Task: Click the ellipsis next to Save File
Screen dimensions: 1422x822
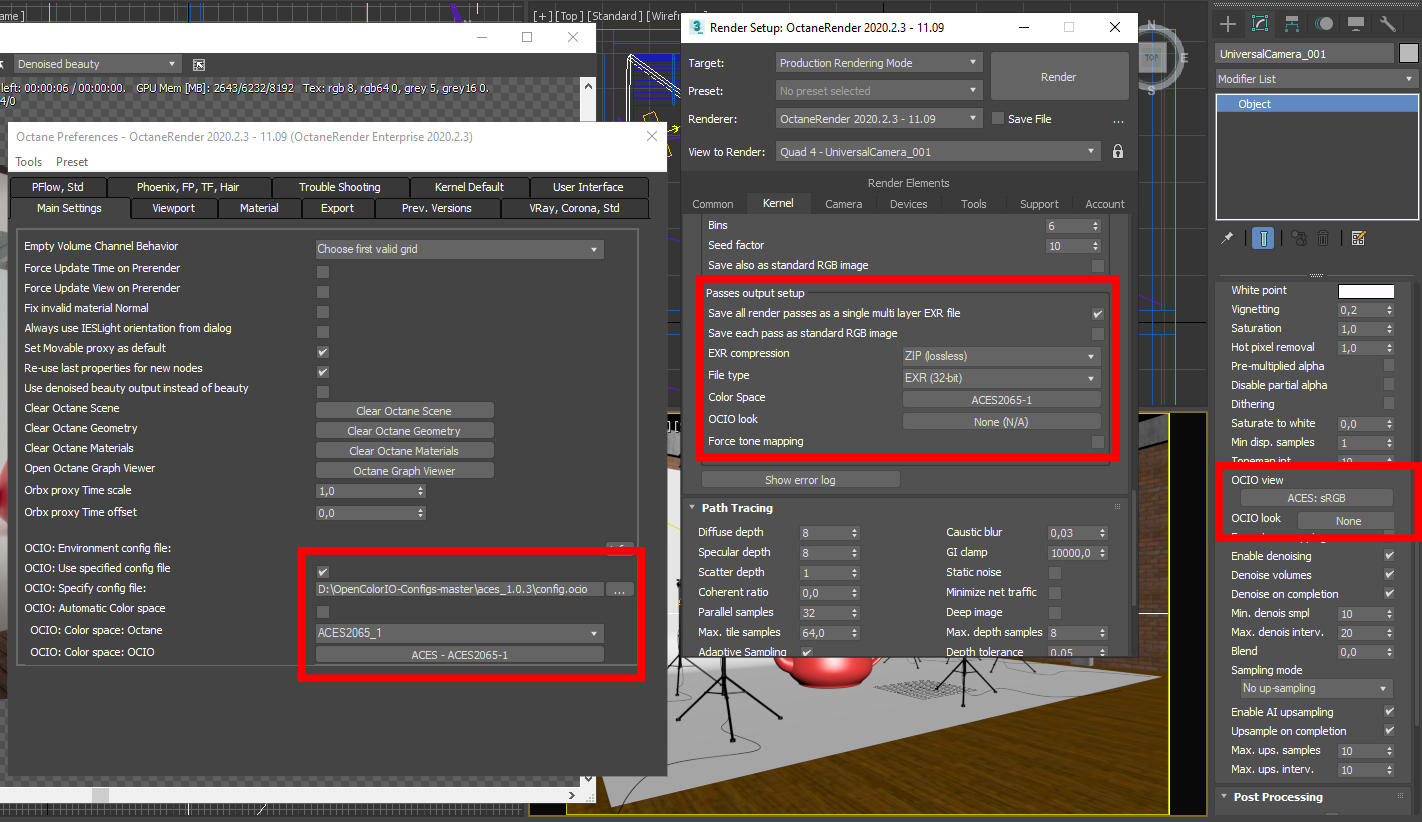Action: [x=1118, y=119]
